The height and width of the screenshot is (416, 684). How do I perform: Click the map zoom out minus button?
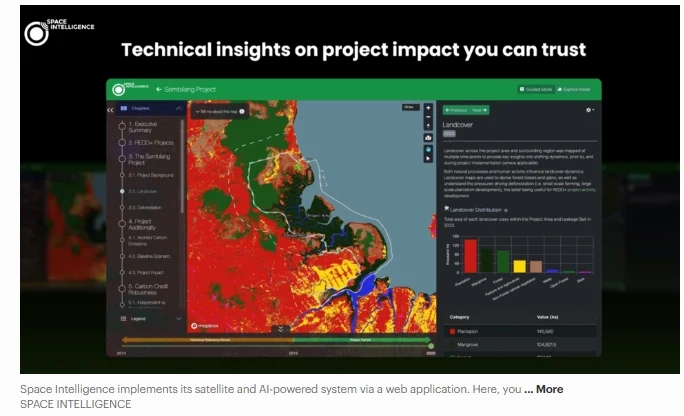pos(429,118)
